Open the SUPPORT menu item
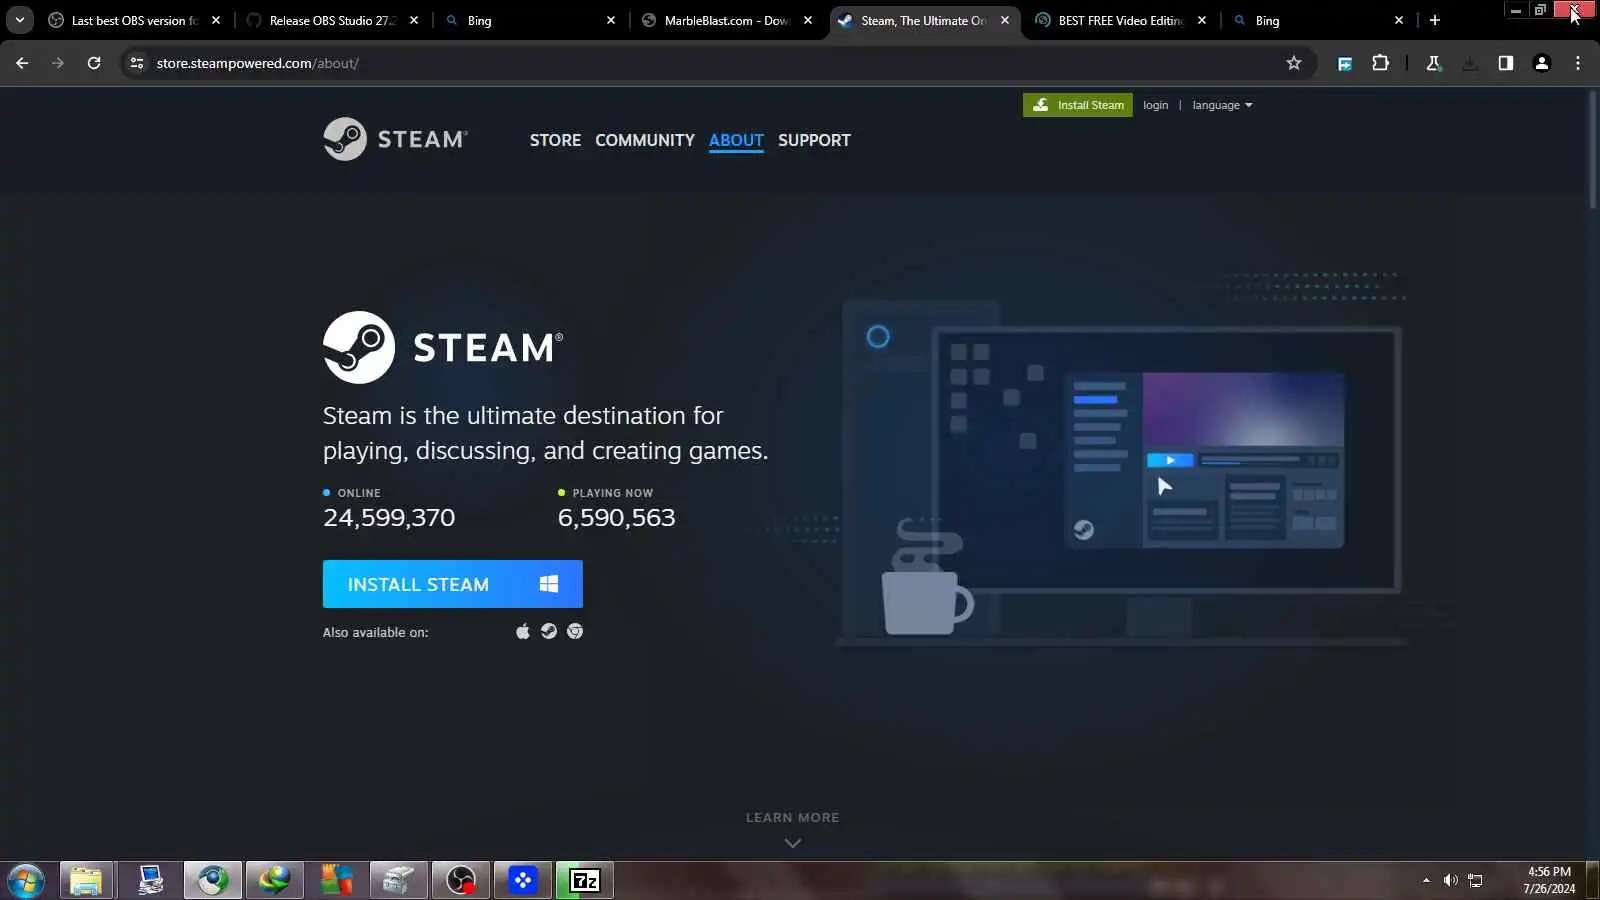 814,140
